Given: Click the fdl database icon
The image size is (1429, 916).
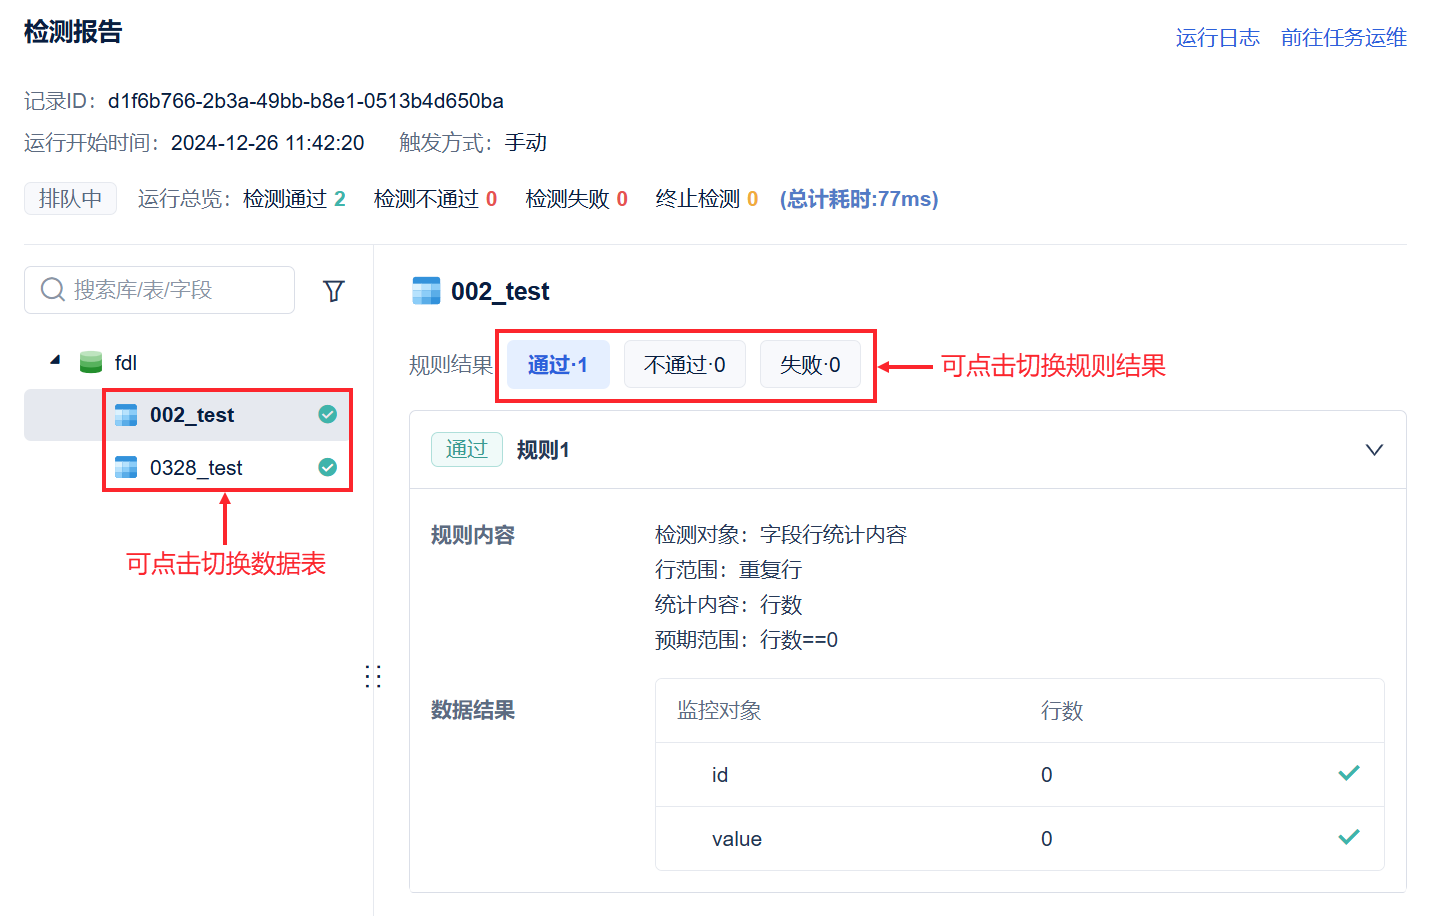Looking at the screenshot, I should pos(91,362).
